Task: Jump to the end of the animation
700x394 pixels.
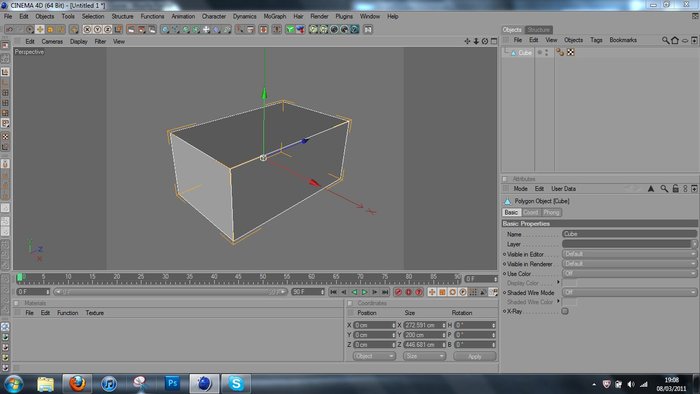Action: pyautogui.click(x=385, y=292)
